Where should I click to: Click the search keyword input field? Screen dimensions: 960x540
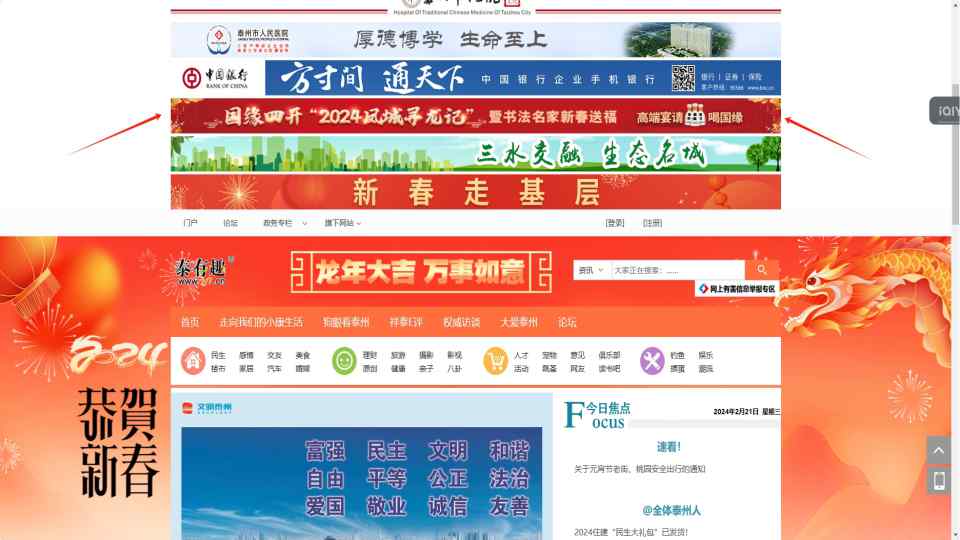[678, 270]
